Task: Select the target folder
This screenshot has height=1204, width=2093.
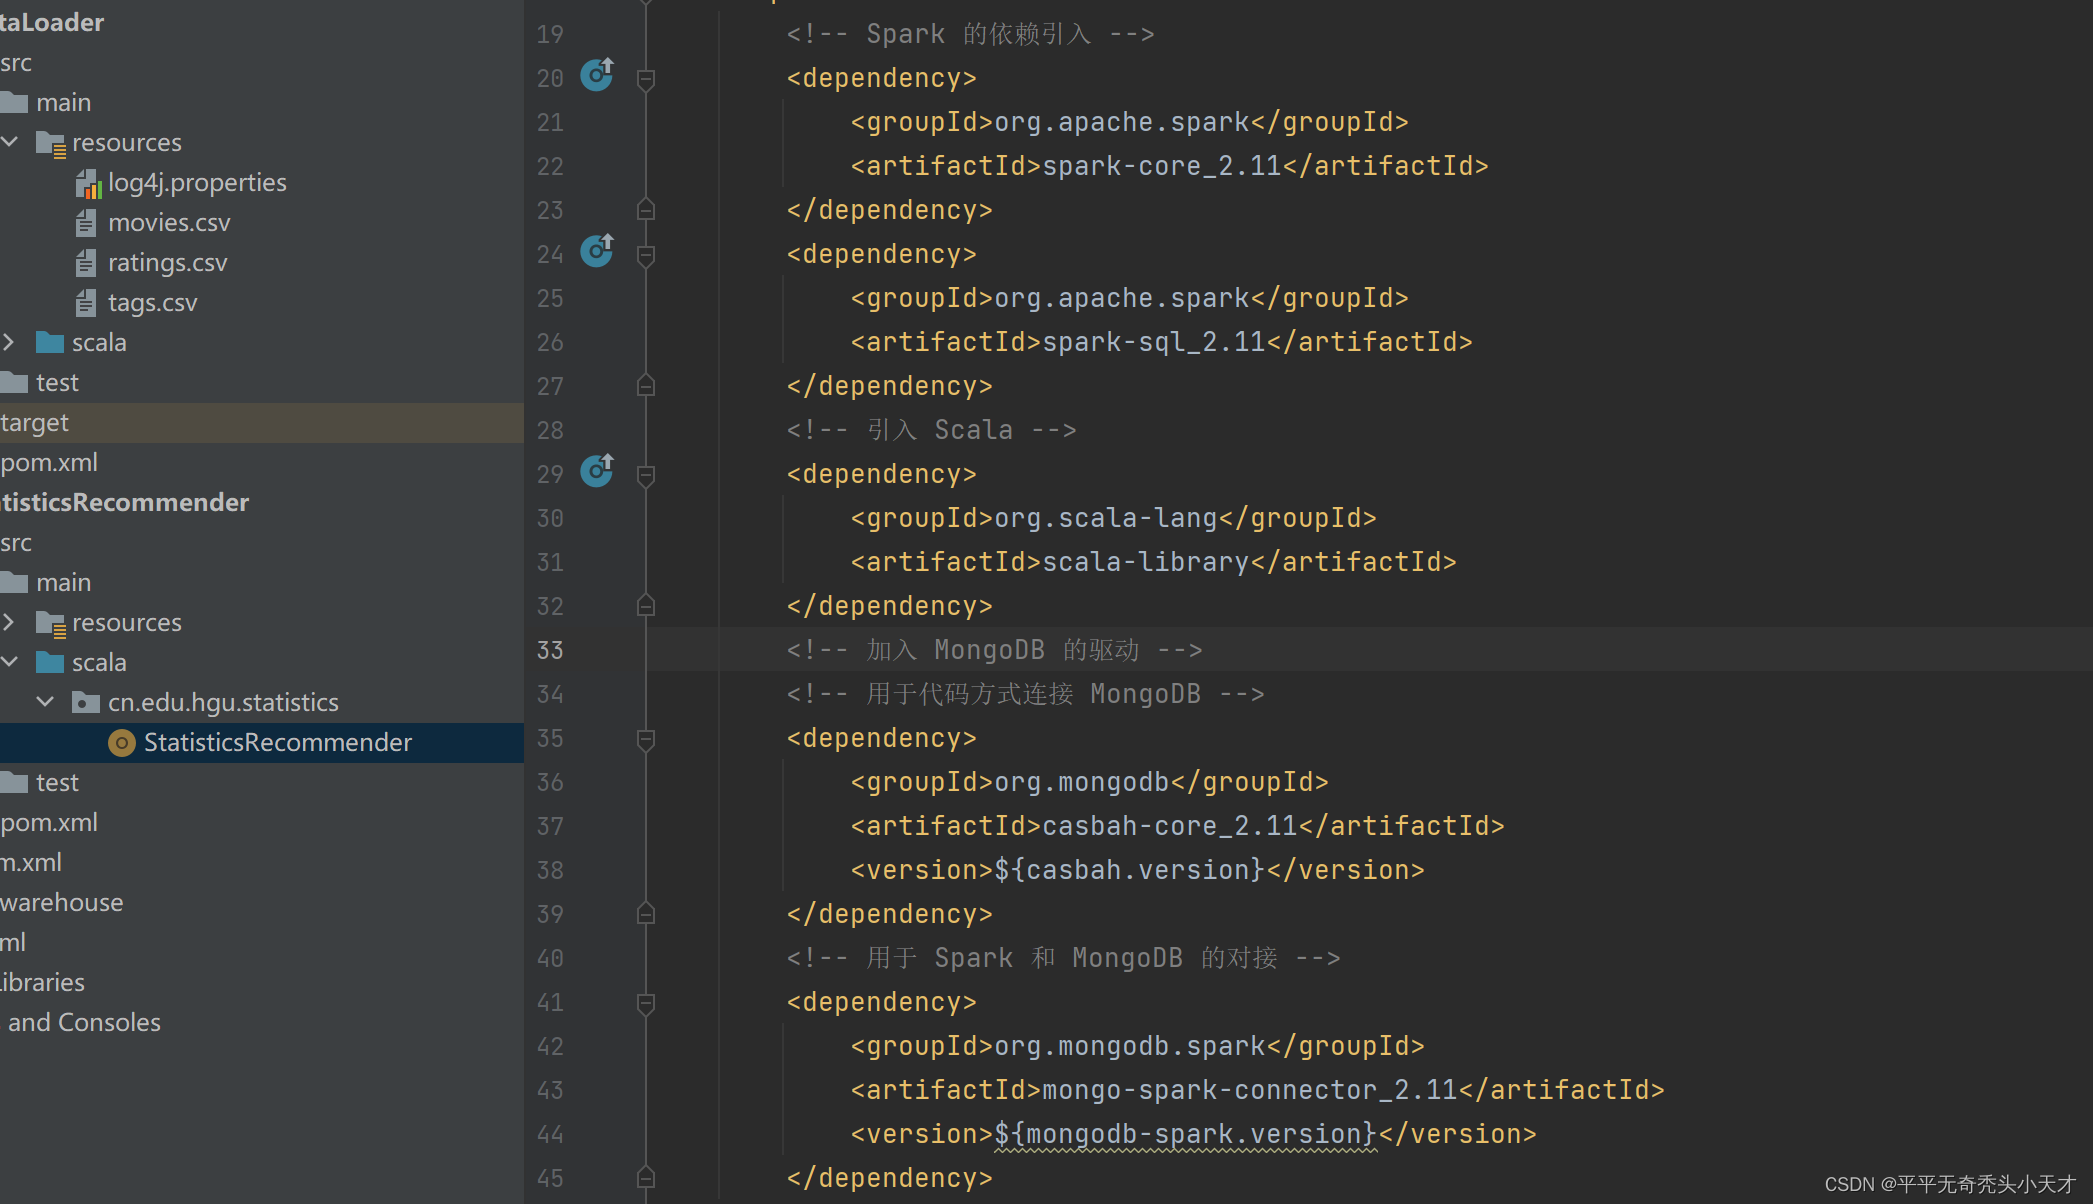Action: [x=35, y=423]
